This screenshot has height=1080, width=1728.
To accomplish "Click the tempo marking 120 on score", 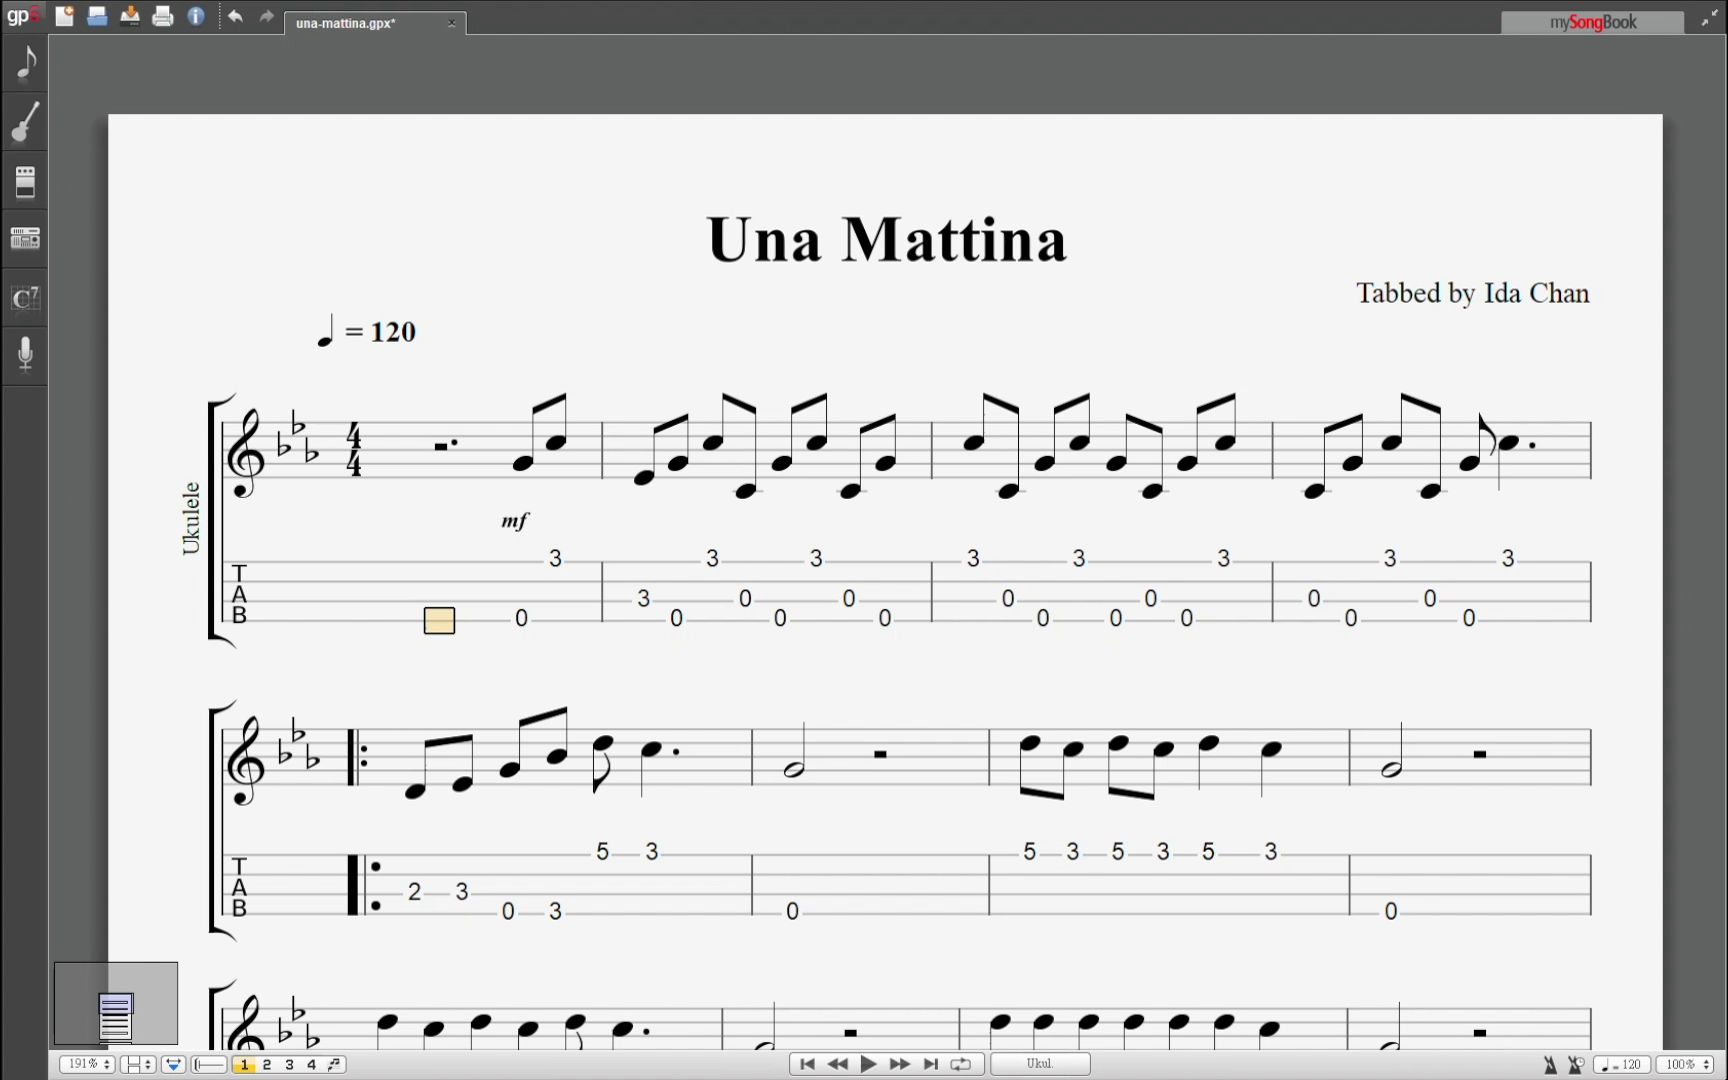I will pyautogui.click(x=366, y=331).
